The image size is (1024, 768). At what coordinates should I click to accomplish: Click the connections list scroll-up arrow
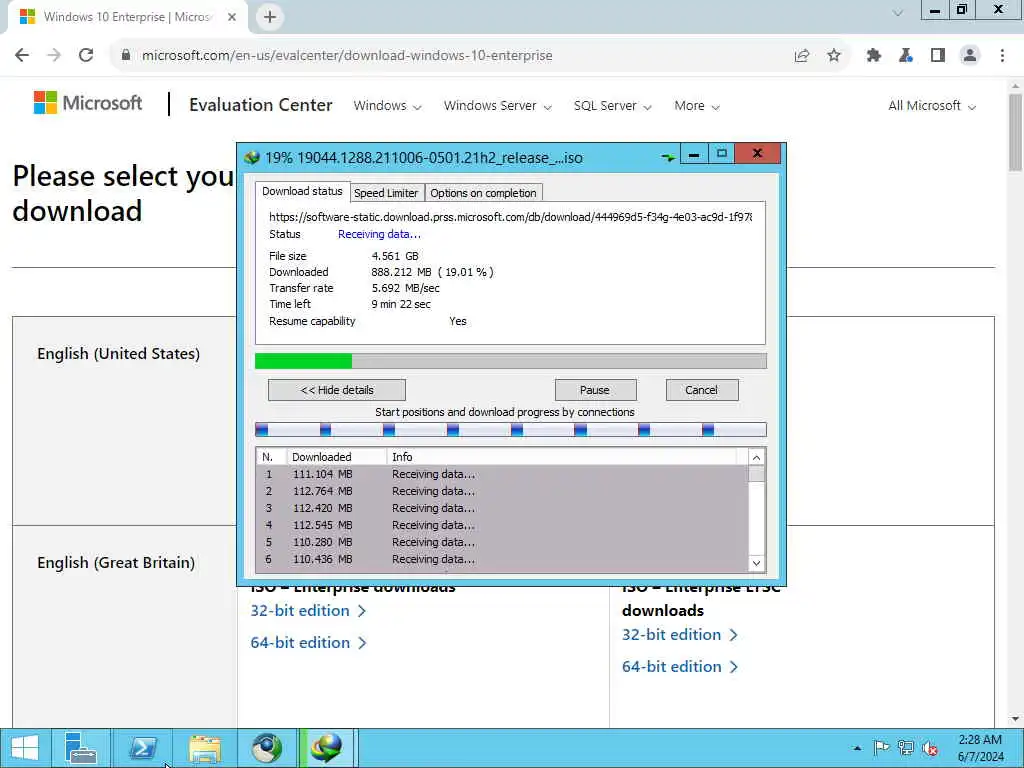[756, 457]
